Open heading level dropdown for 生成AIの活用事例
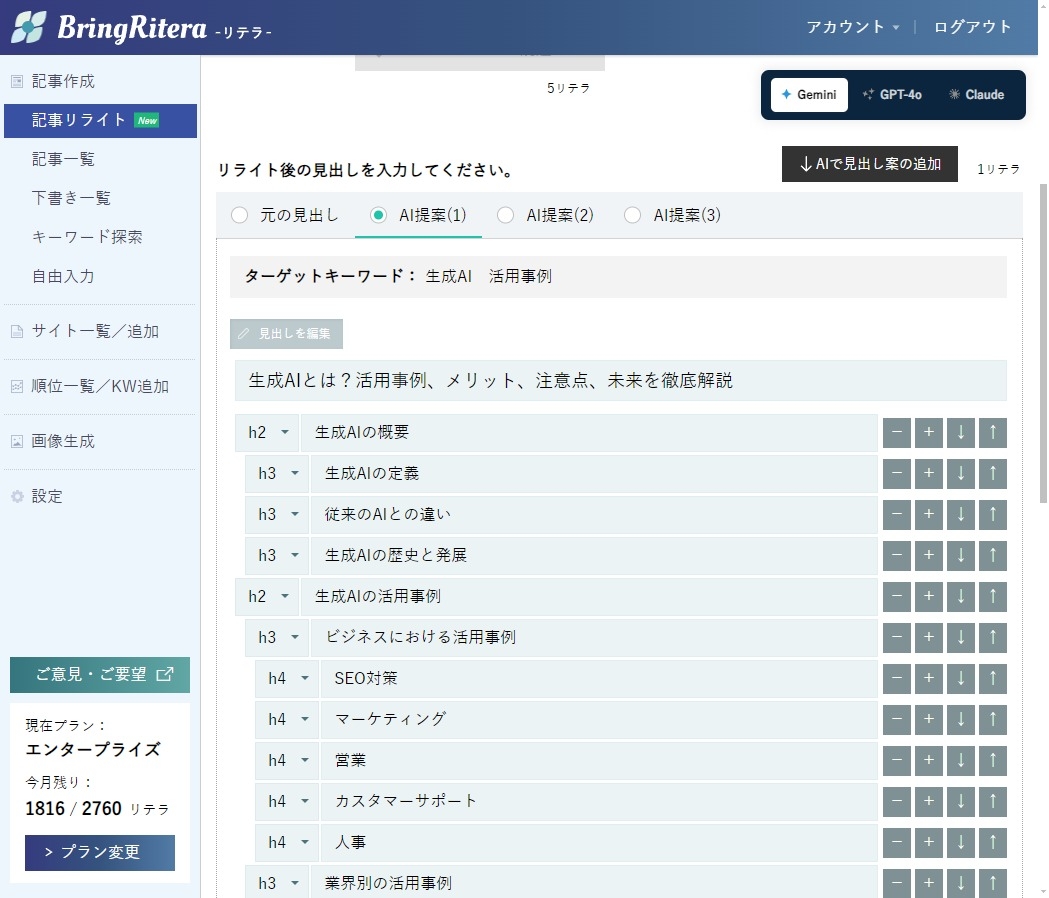Image resolution: width=1049 pixels, height=898 pixels. click(267, 597)
